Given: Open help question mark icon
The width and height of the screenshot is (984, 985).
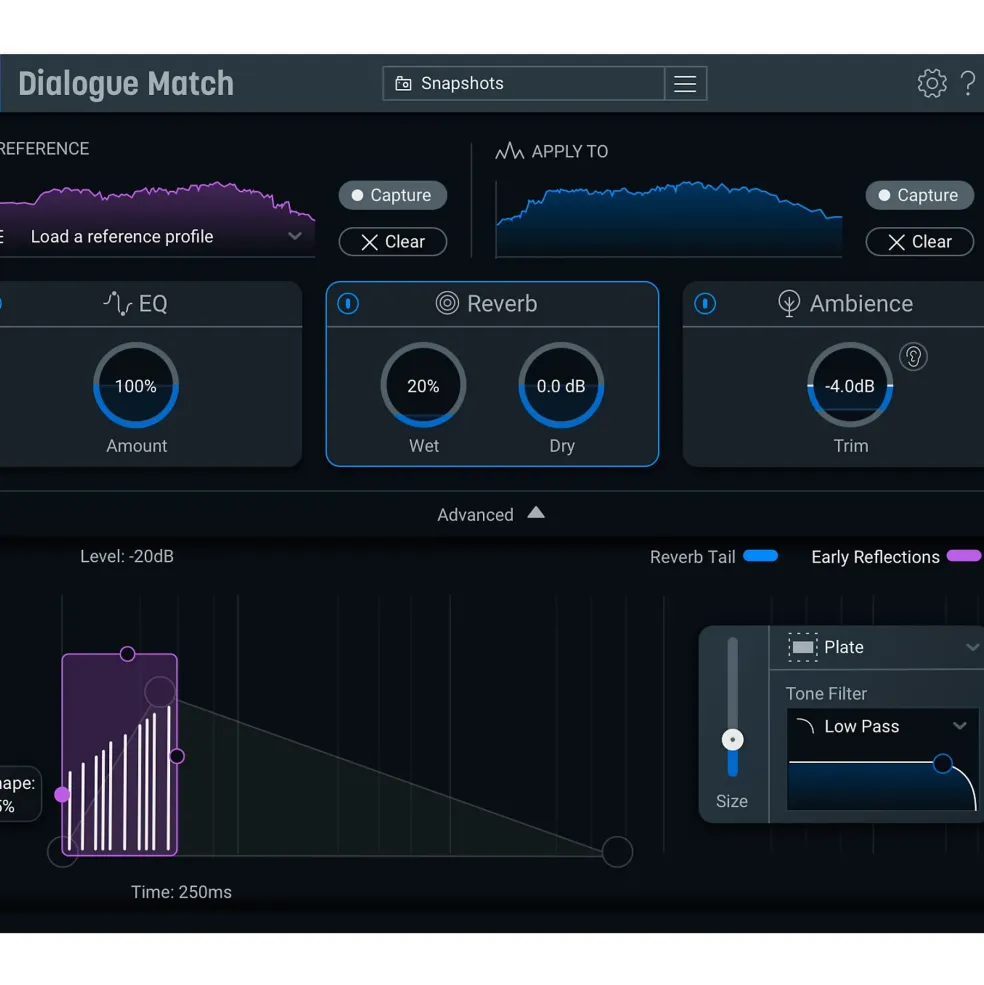Looking at the screenshot, I should [968, 83].
